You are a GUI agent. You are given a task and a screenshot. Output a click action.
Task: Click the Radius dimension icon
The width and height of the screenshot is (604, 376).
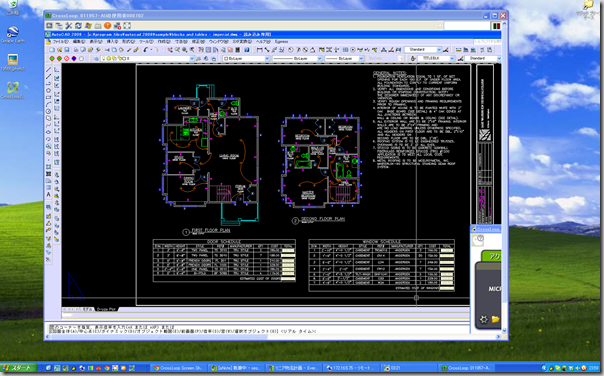291,50
